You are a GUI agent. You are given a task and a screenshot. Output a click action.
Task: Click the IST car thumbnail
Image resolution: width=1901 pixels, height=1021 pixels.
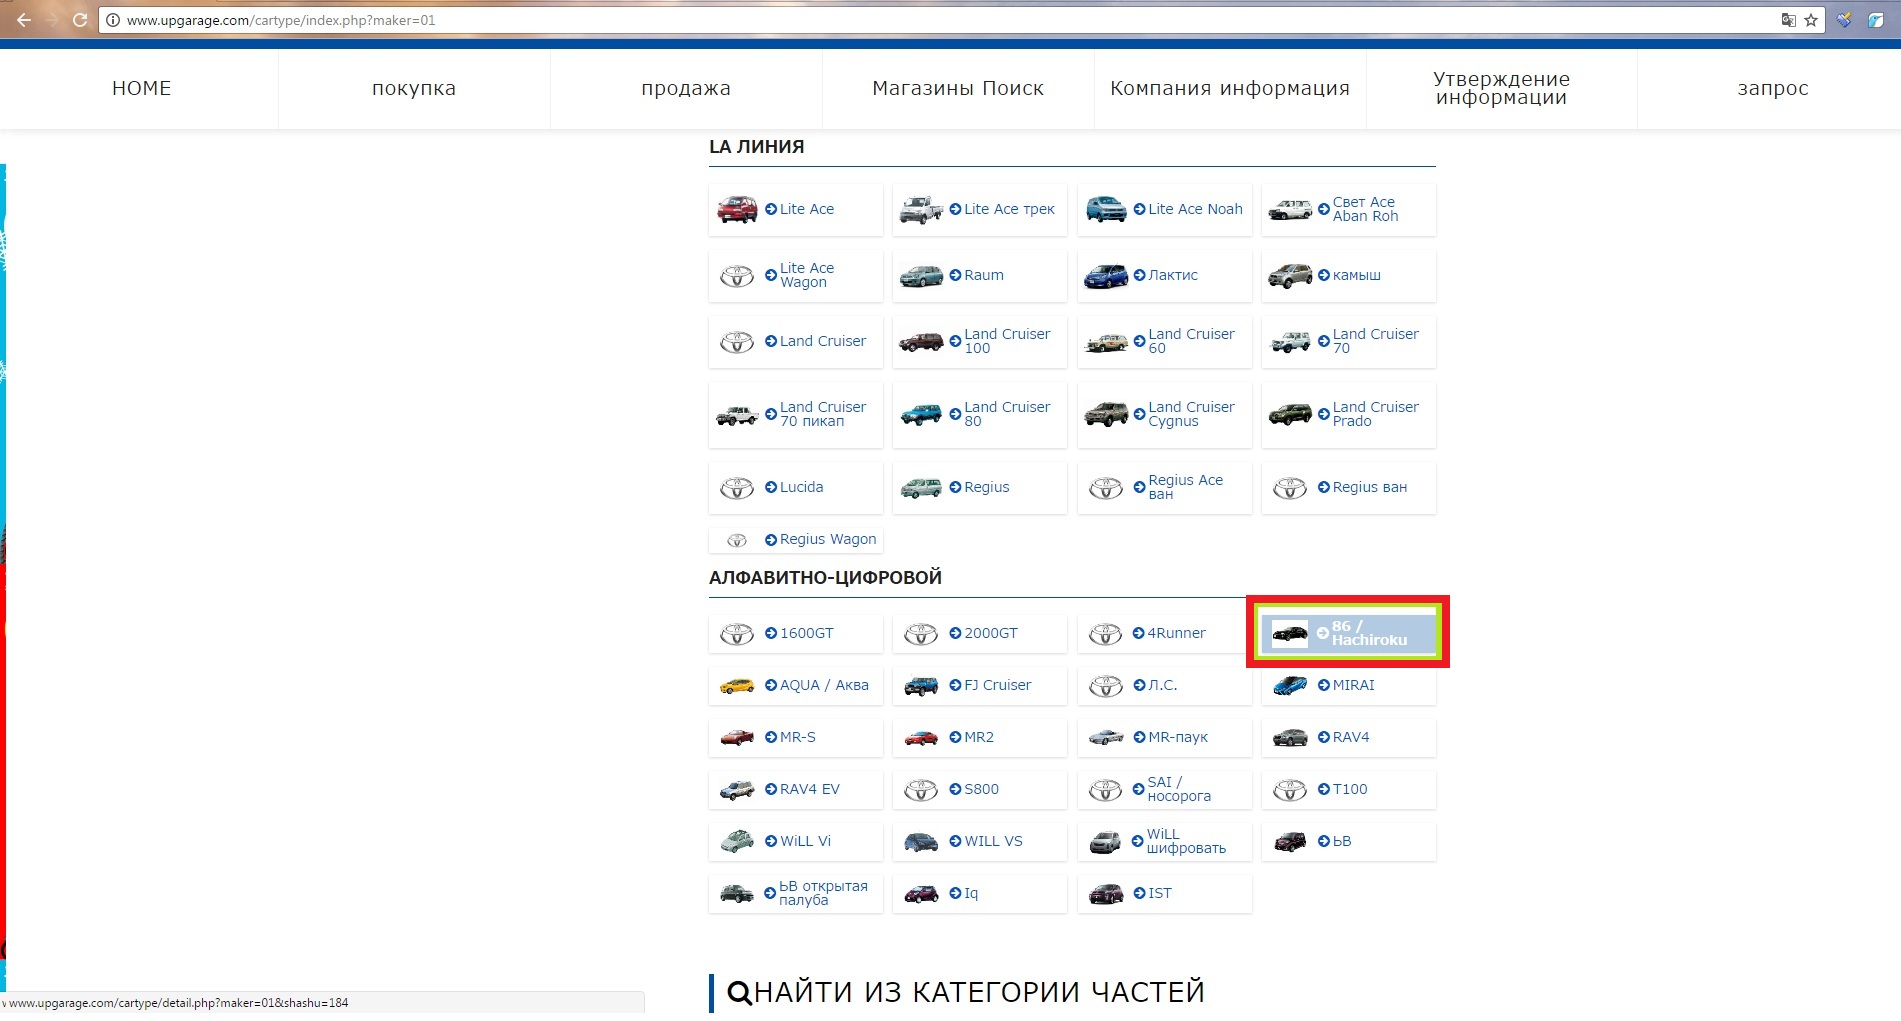(1106, 894)
